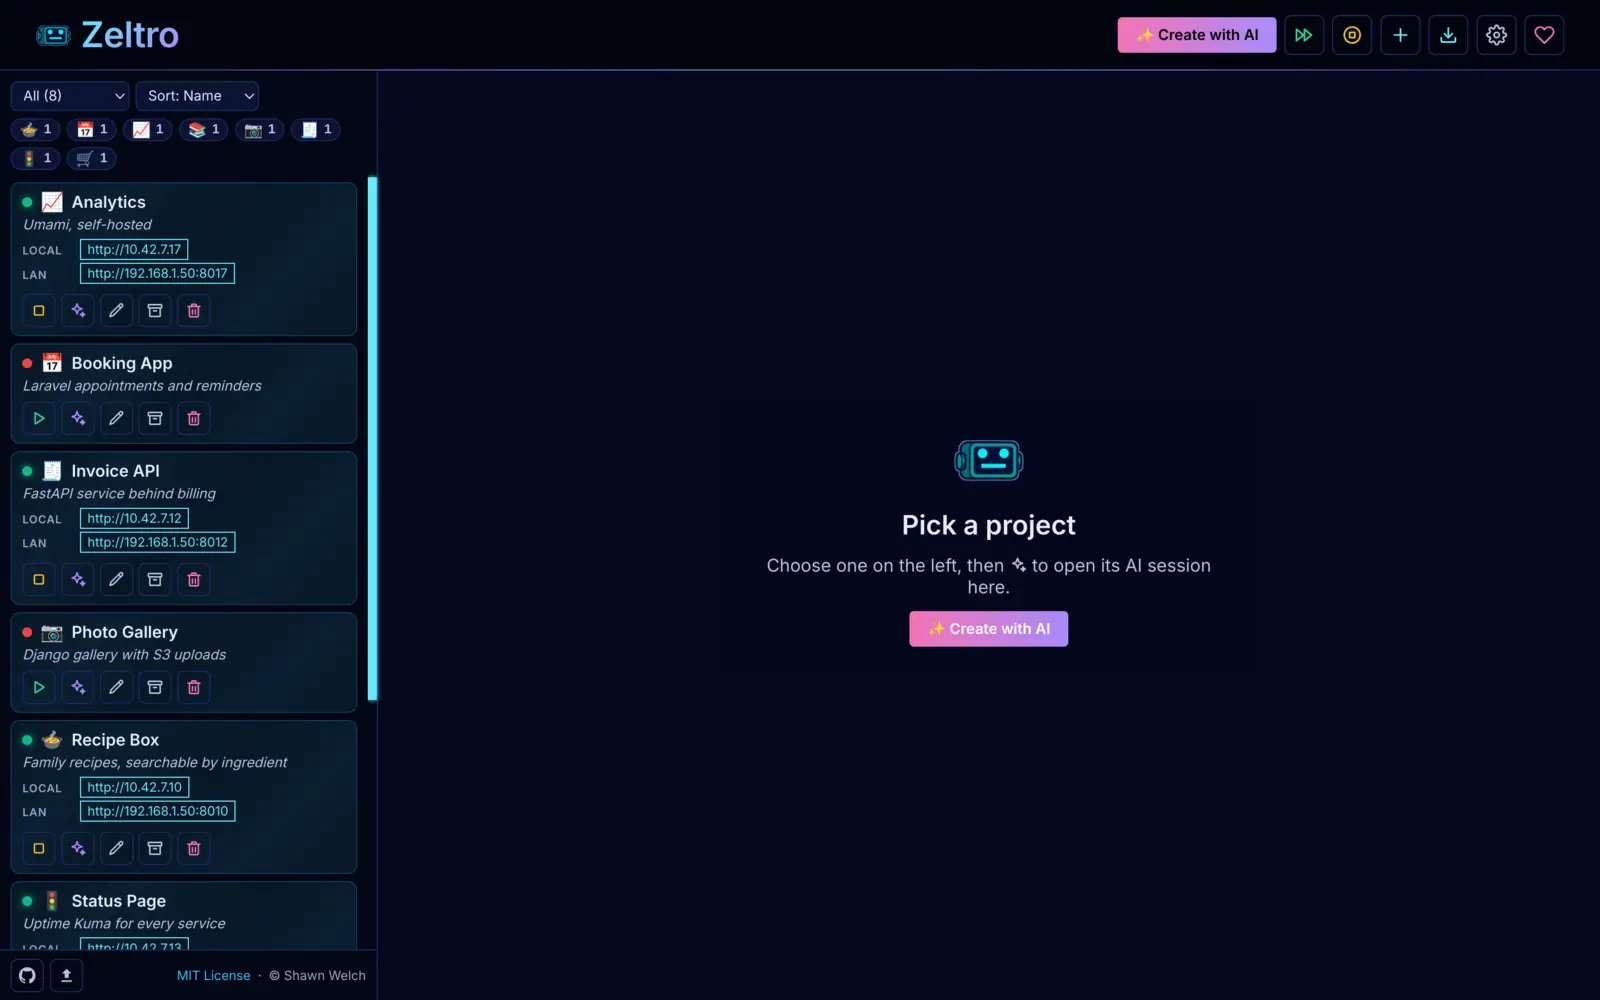The width and height of the screenshot is (1600, 1000).
Task: Open Invoice API local link http://10.42.7.12
Action: [x=134, y=519]
